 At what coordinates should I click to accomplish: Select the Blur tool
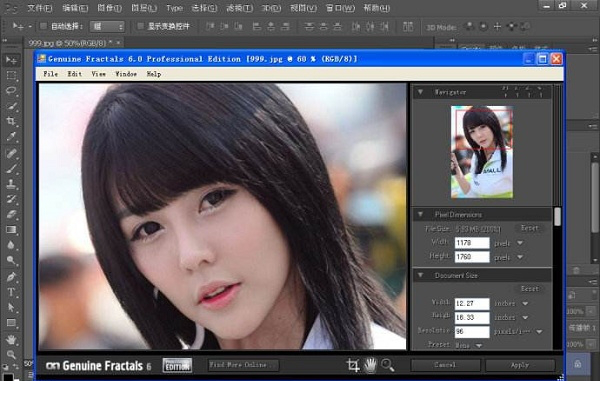11,245
